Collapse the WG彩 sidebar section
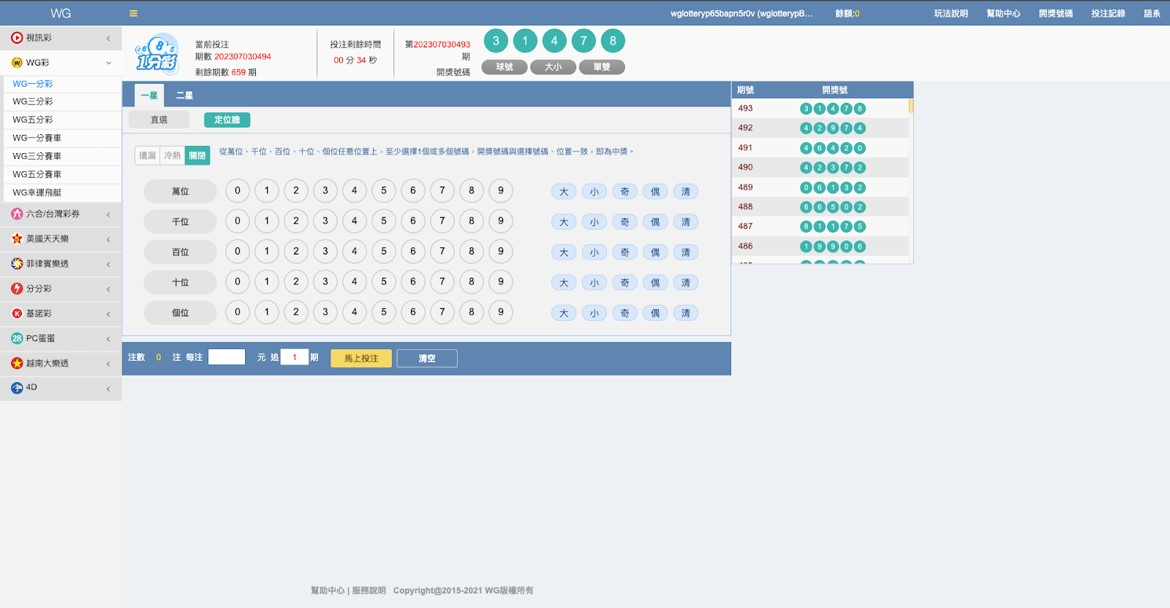 click(108, 63)
